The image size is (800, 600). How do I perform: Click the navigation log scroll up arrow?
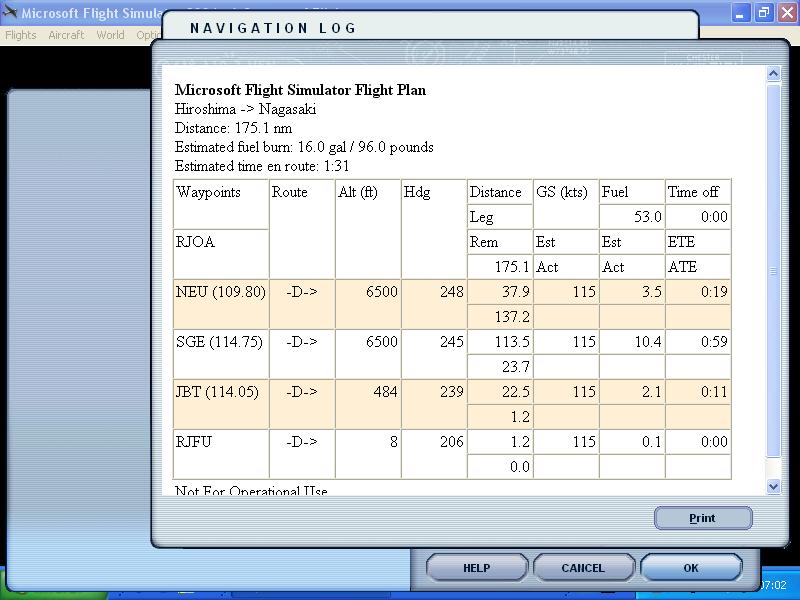point(773,74)
